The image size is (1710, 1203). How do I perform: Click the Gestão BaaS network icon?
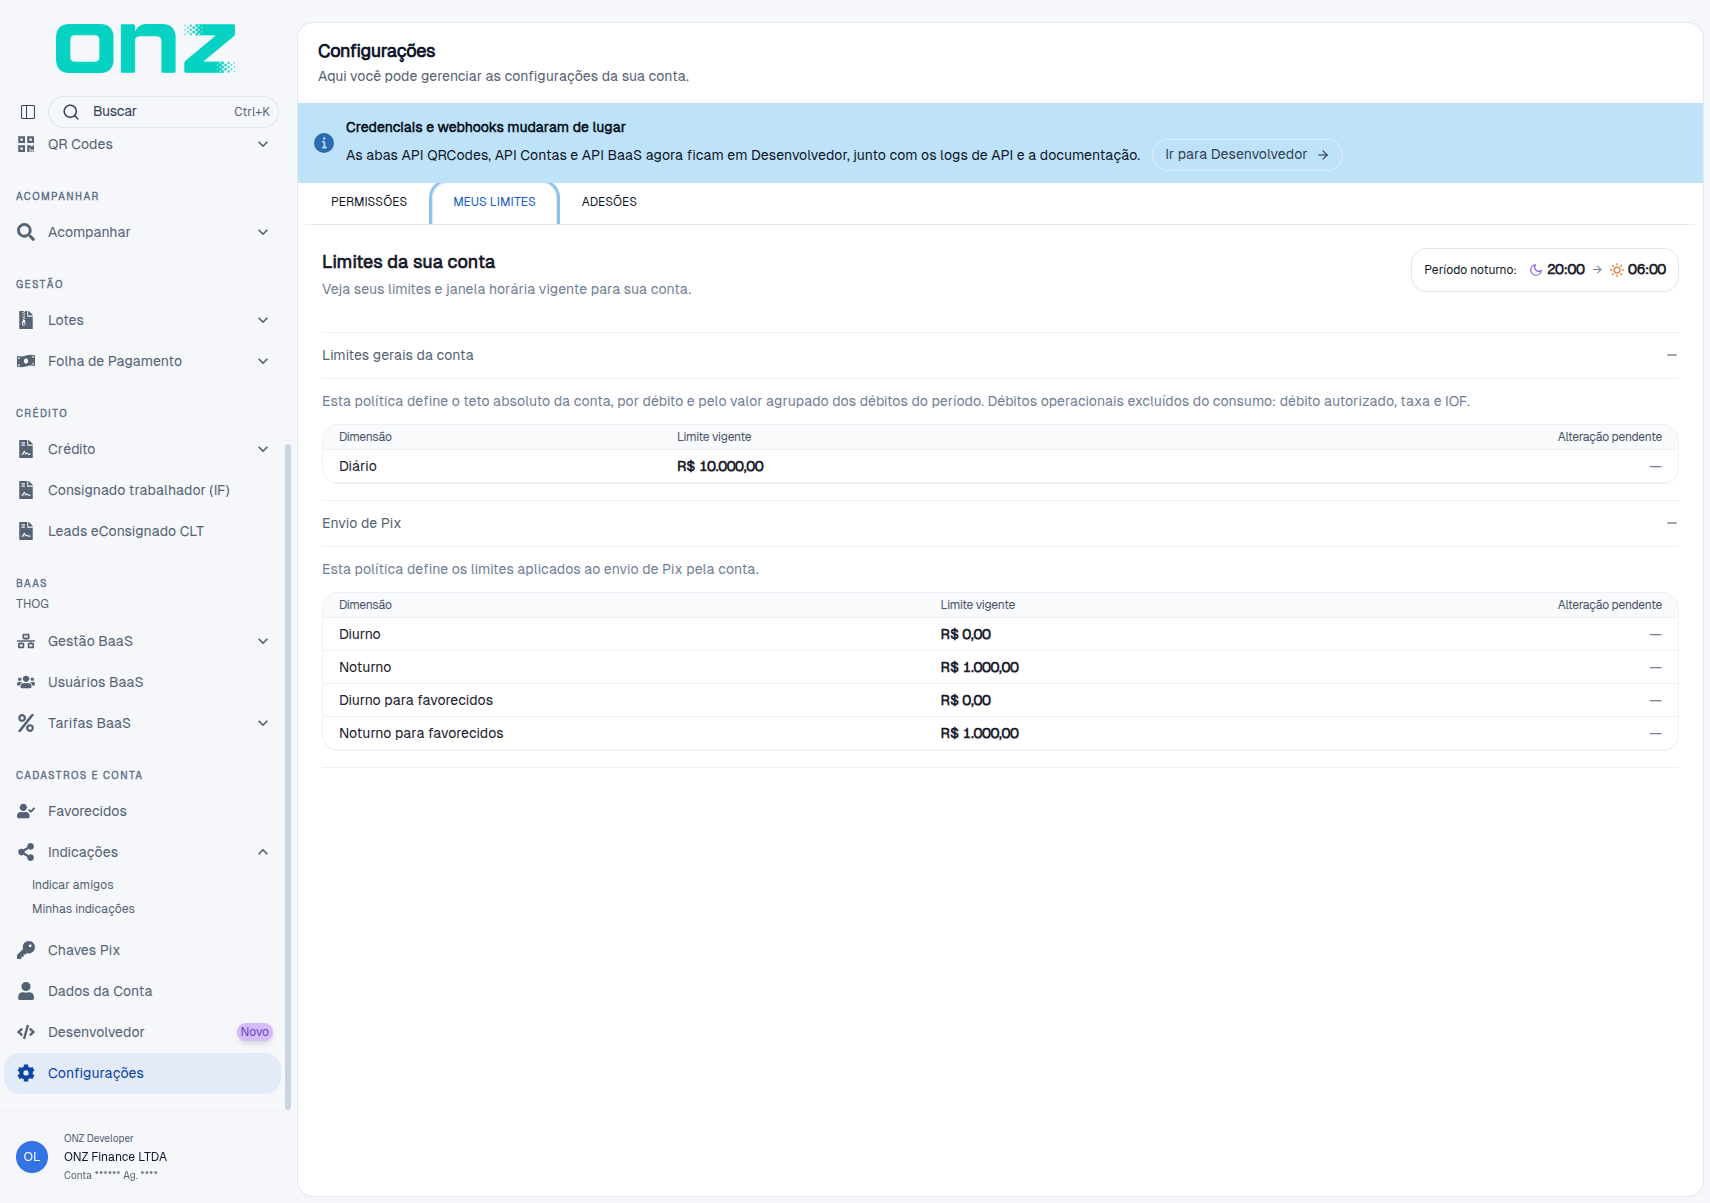26,641
